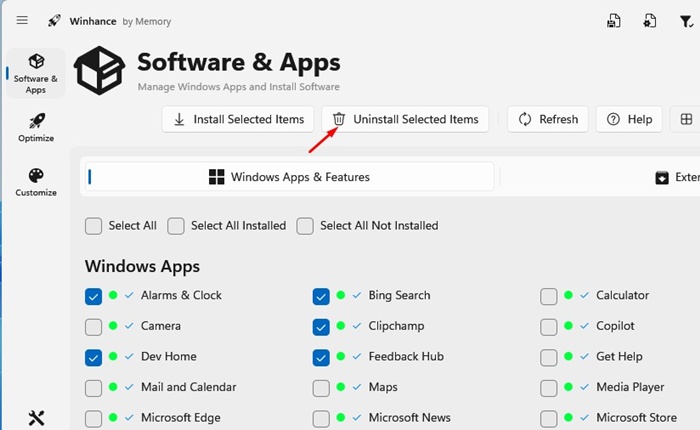Click the save configuration file icon
This screenshot has width=700, height=430.
click(x=613, y=21)
